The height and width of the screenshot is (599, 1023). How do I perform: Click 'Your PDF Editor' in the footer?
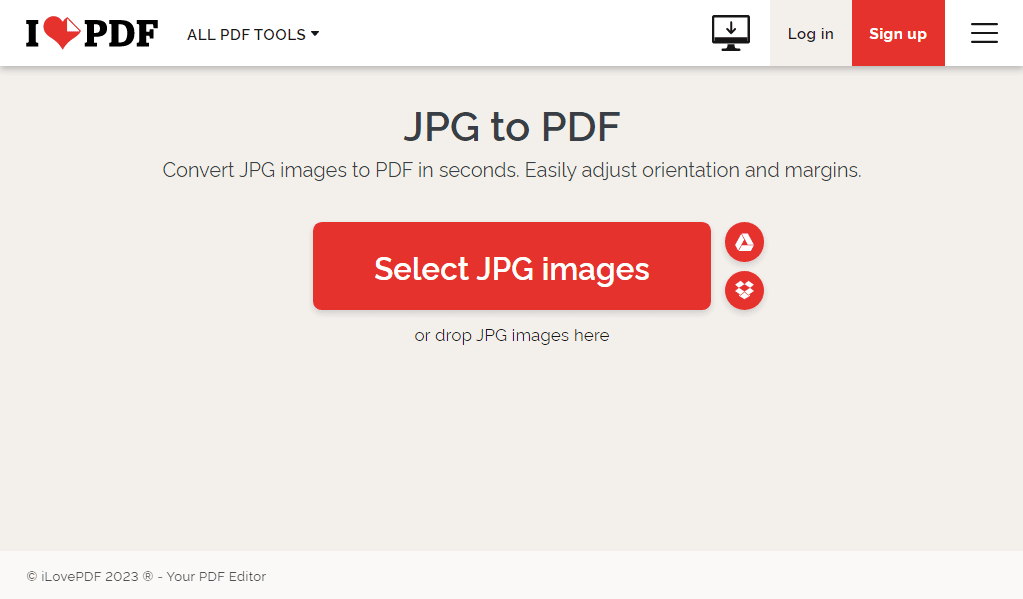click(x=216, y=577)
